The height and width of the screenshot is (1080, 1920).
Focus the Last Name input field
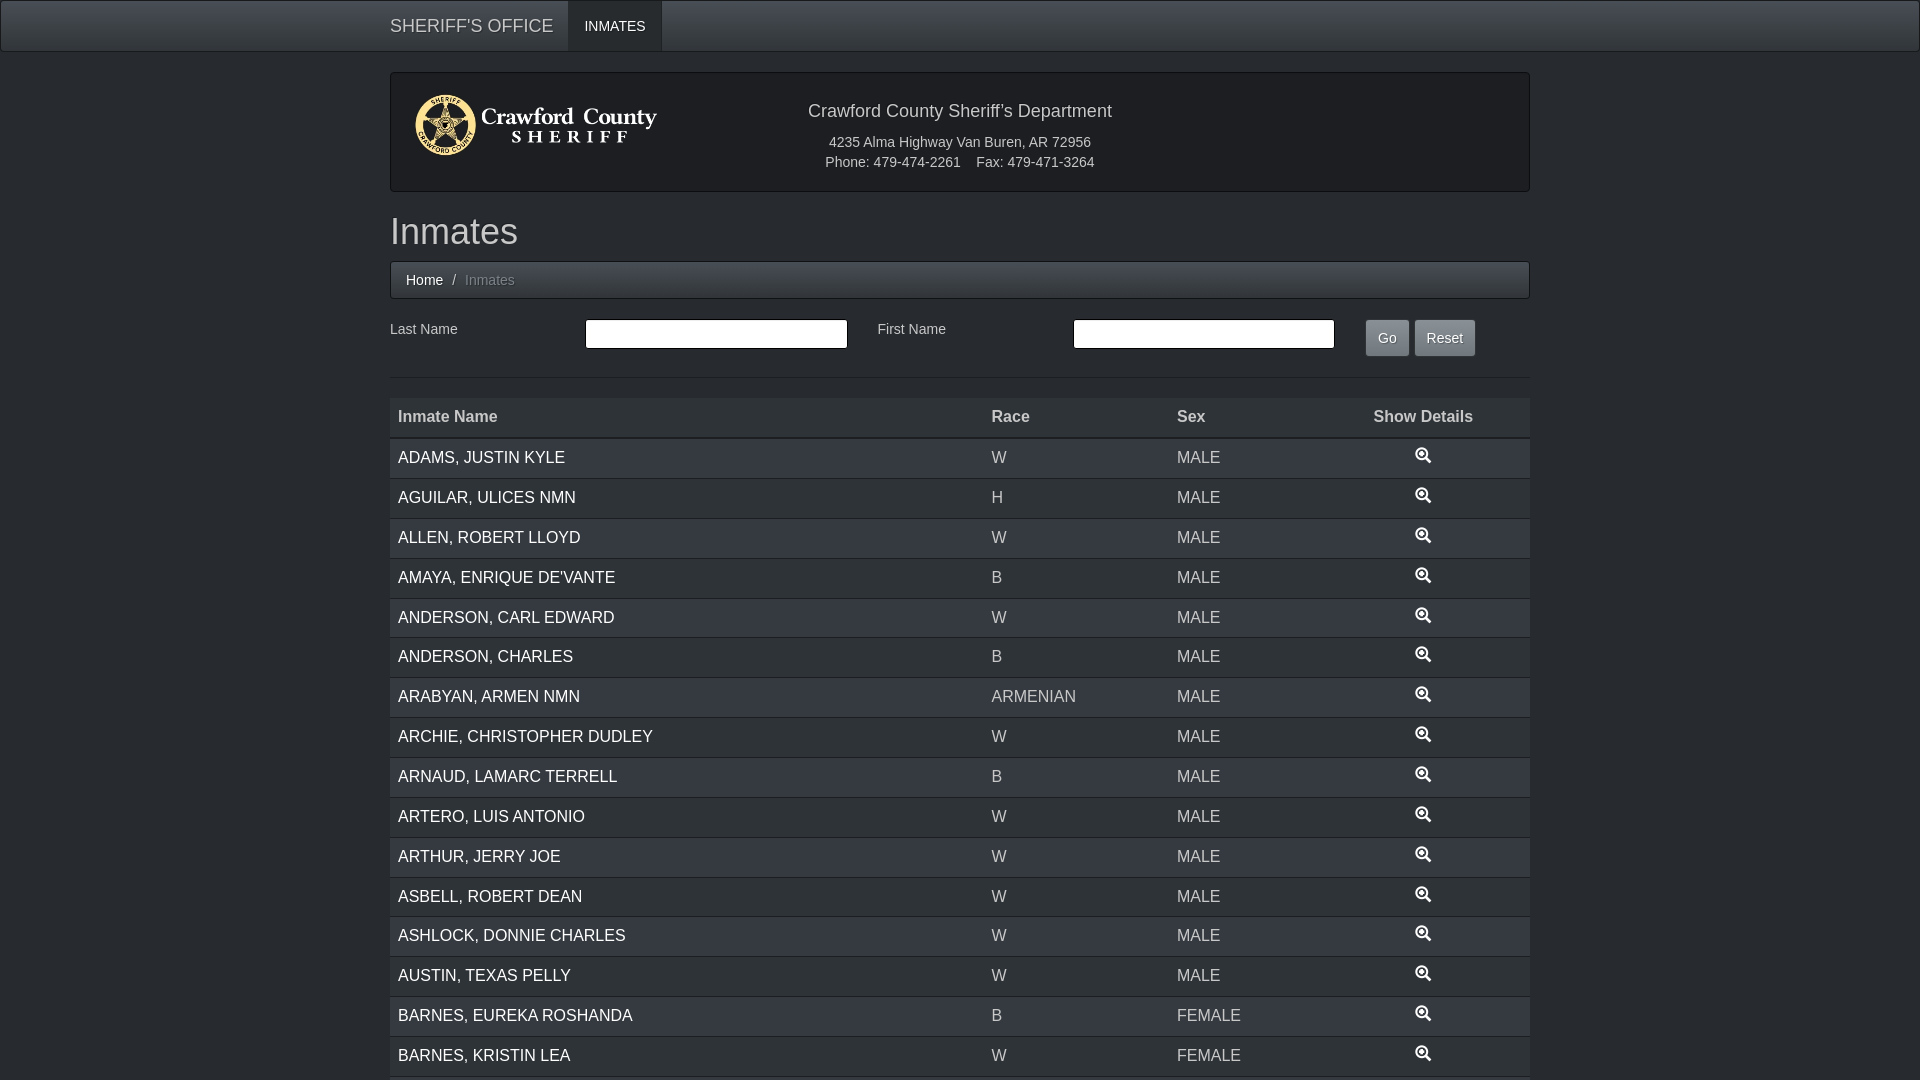(x=716, y=334)
